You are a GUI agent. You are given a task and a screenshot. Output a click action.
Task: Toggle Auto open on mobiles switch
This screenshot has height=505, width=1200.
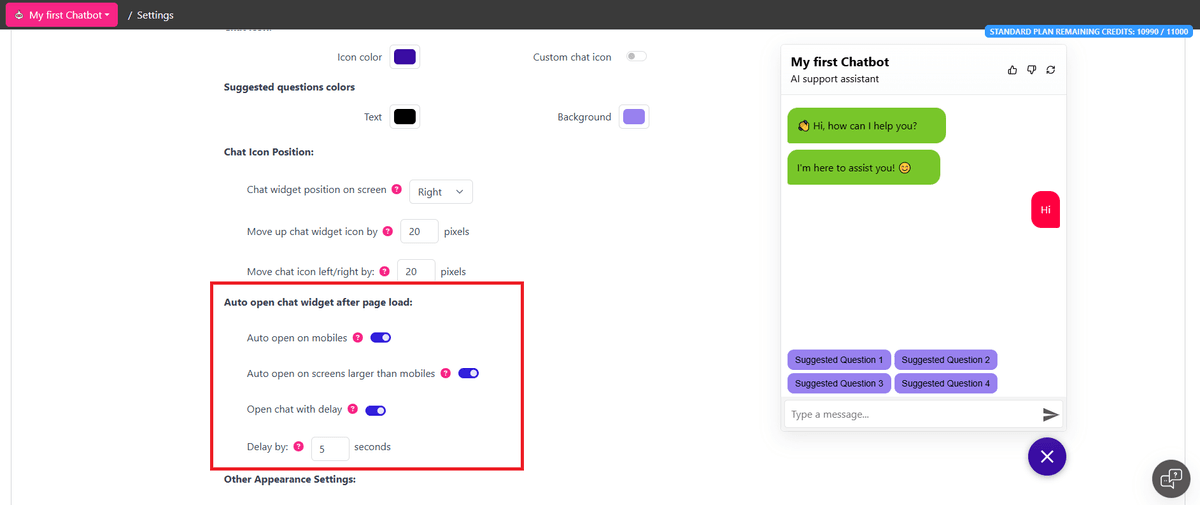[380, 338]
